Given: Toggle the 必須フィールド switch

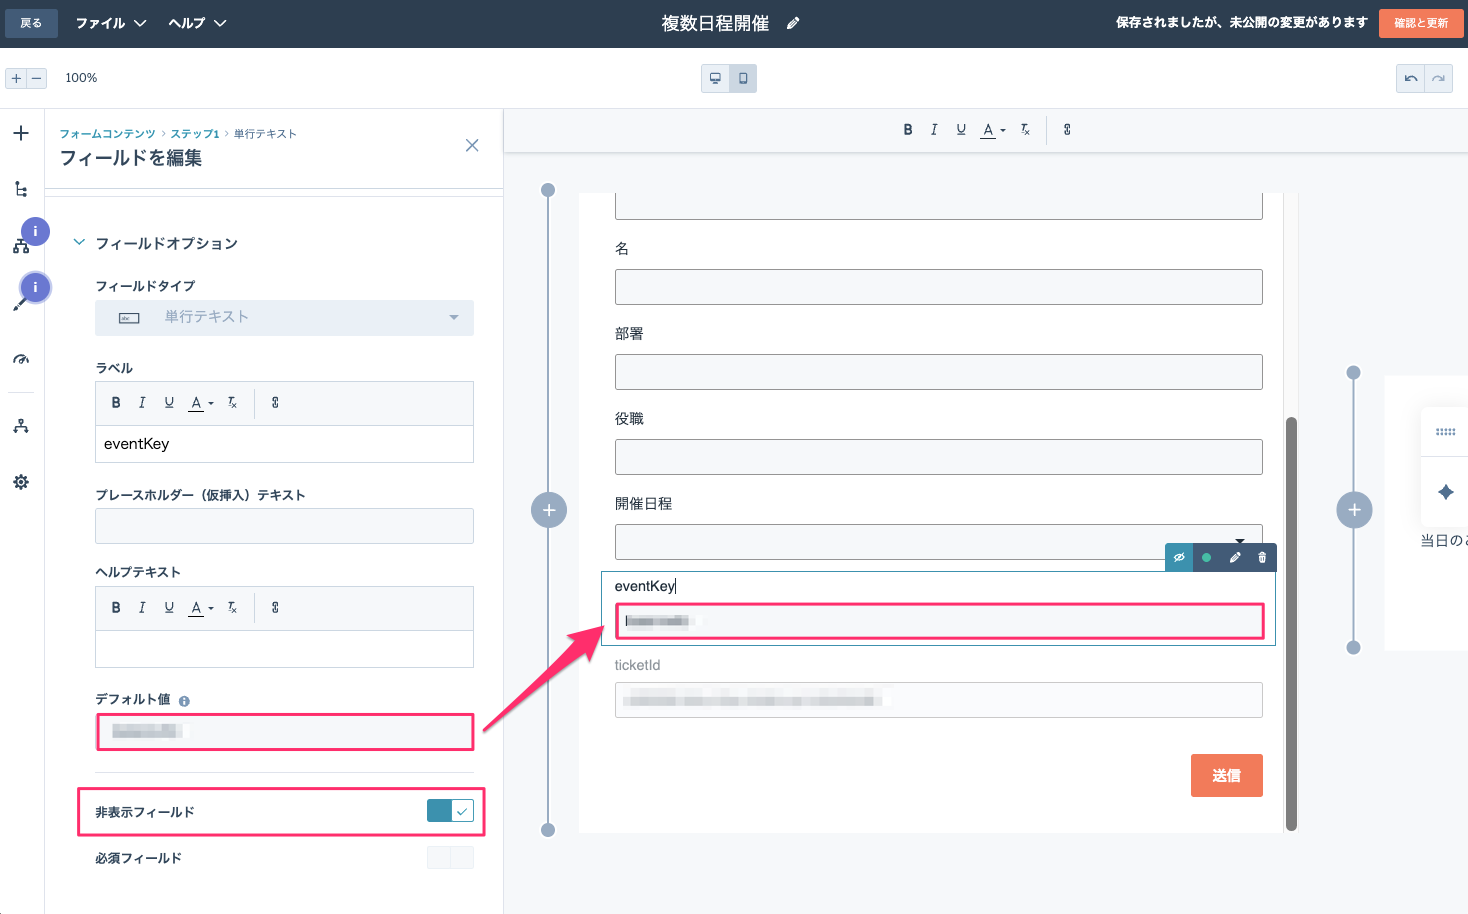Looking at the screenshot, I should (x=450, y=857).
